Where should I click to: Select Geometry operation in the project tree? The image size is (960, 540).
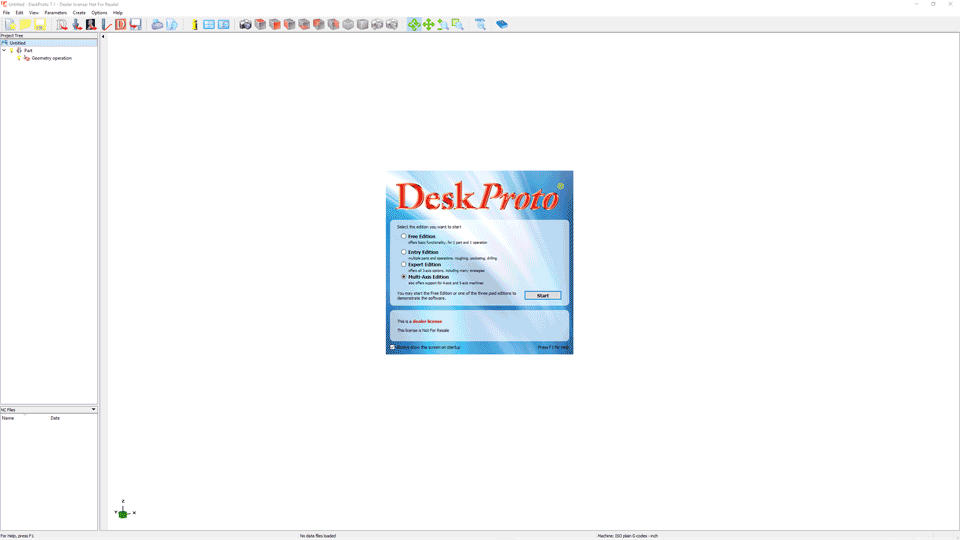coord(51,58)
